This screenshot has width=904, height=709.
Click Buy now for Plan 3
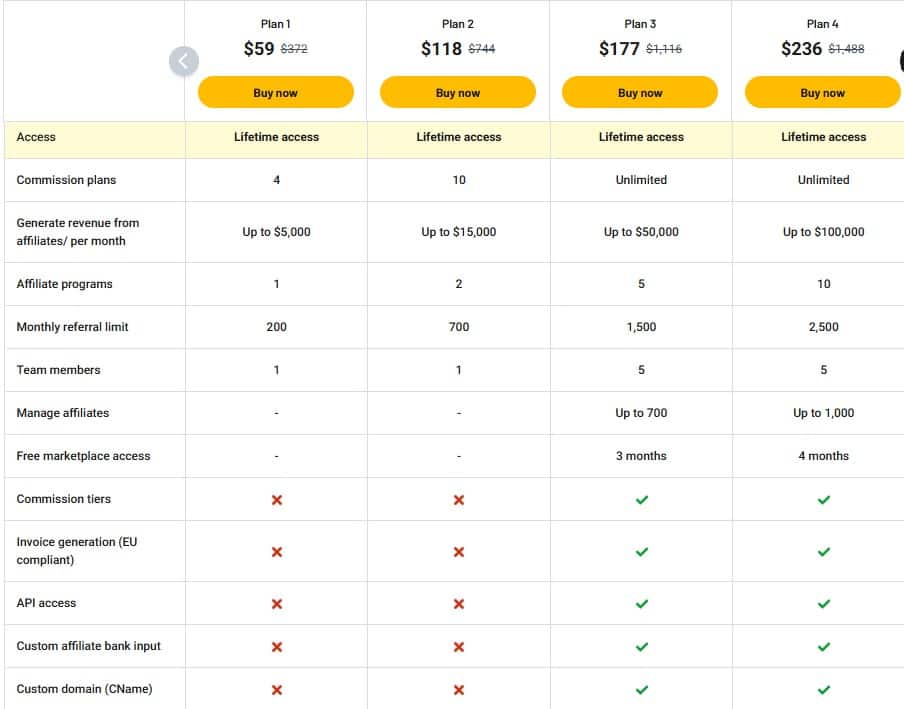click(x=640, y=92)
